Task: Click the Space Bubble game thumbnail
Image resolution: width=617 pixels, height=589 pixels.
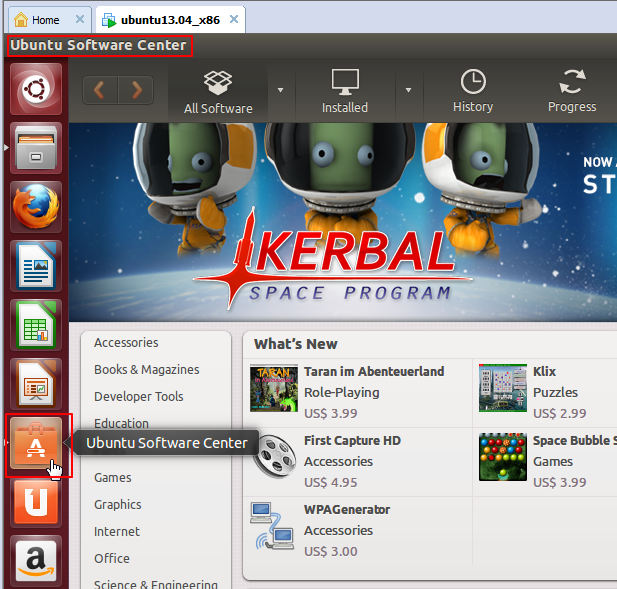Action: pyautogui.click(x=502, y=457)
